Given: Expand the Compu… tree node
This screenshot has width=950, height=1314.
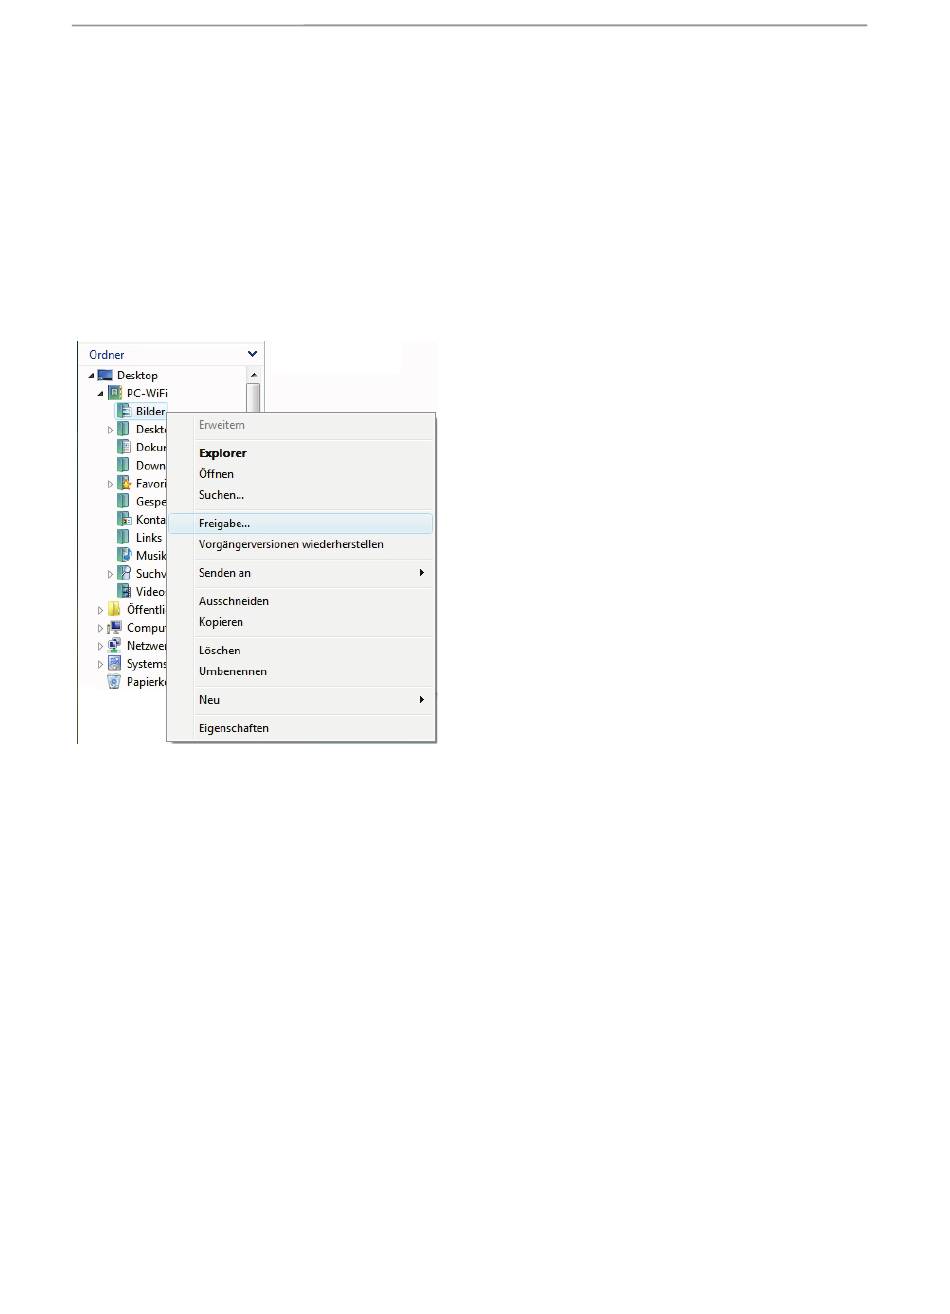Looking at the screenshot, I should [101, 628].
